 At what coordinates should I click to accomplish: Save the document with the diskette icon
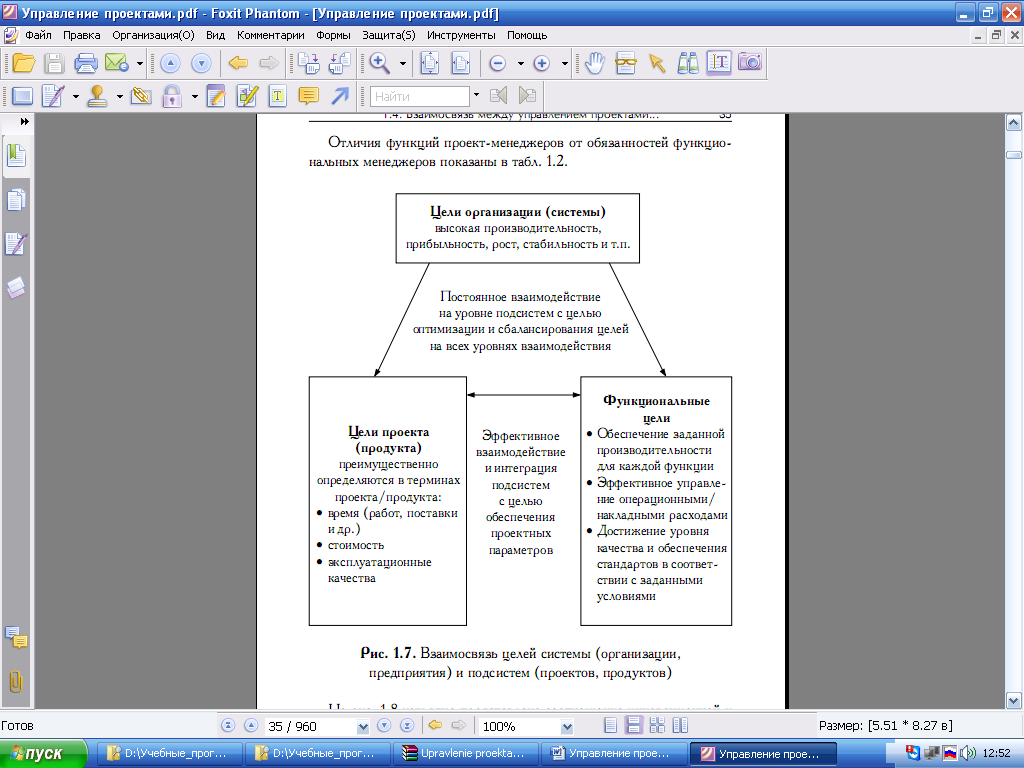(x=54, y=63)
